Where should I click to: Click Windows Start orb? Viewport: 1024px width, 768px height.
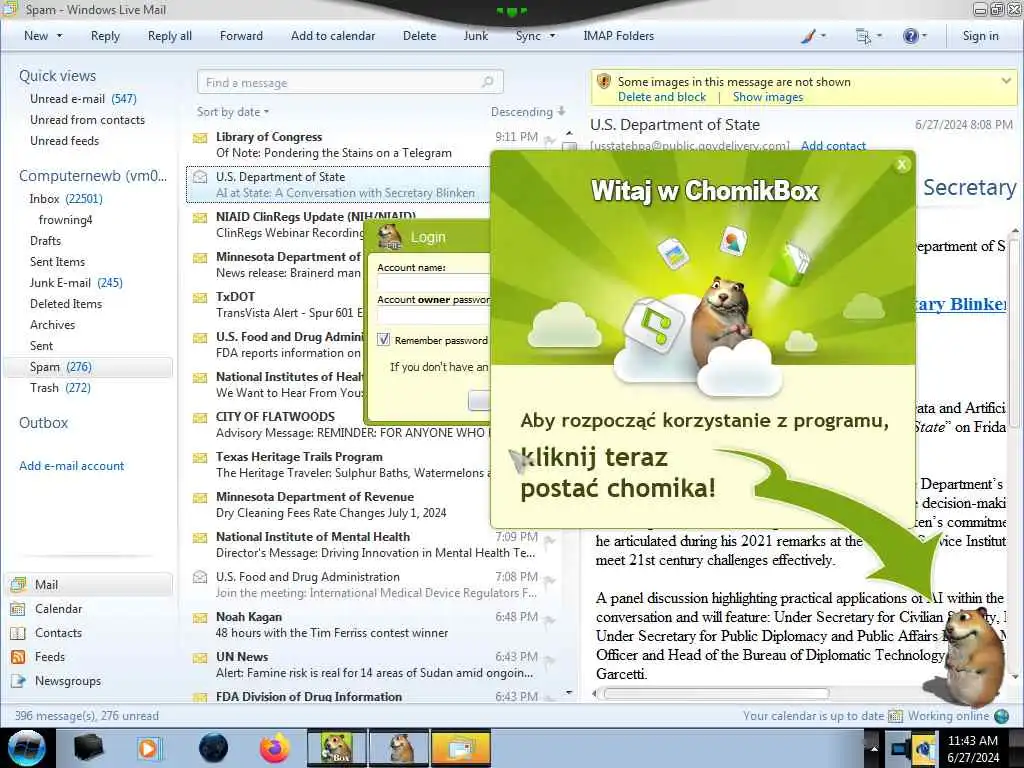(x=26, y=748)
